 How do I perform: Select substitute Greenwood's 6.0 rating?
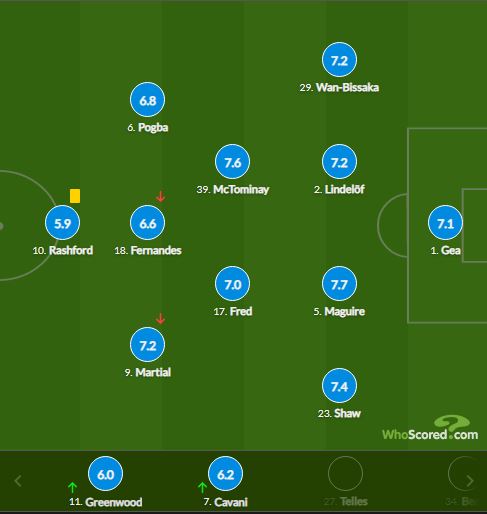tap(105, 474)
